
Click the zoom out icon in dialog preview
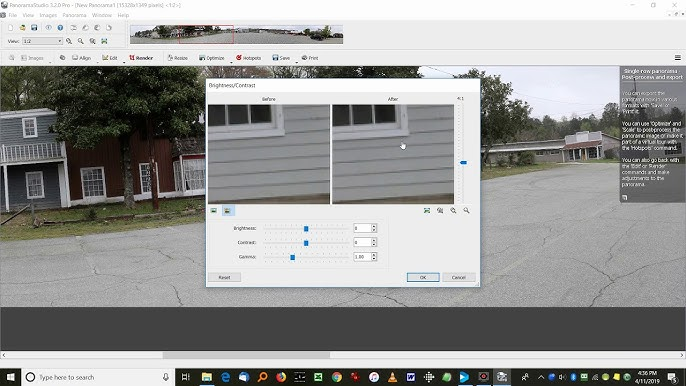pyautogui.click(x=466, y=211)
